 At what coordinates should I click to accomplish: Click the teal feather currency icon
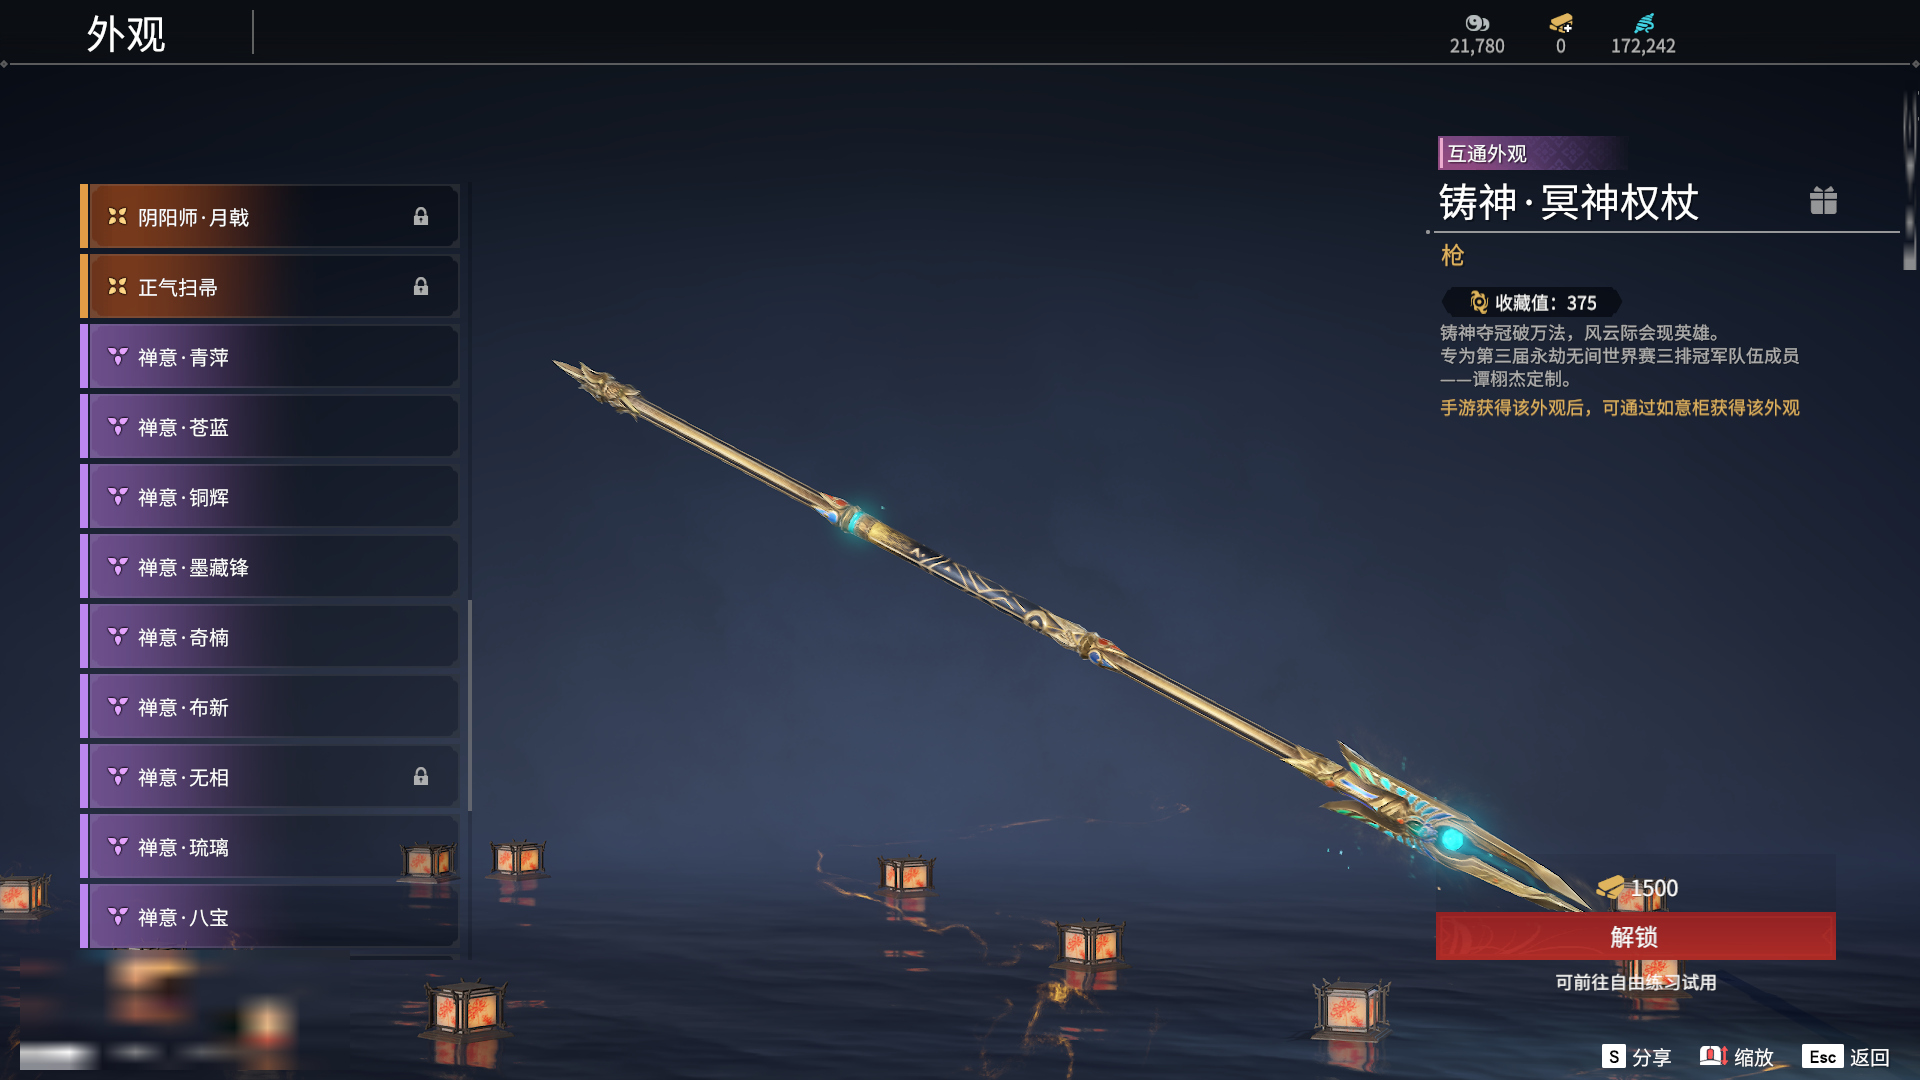[1644, 23]
